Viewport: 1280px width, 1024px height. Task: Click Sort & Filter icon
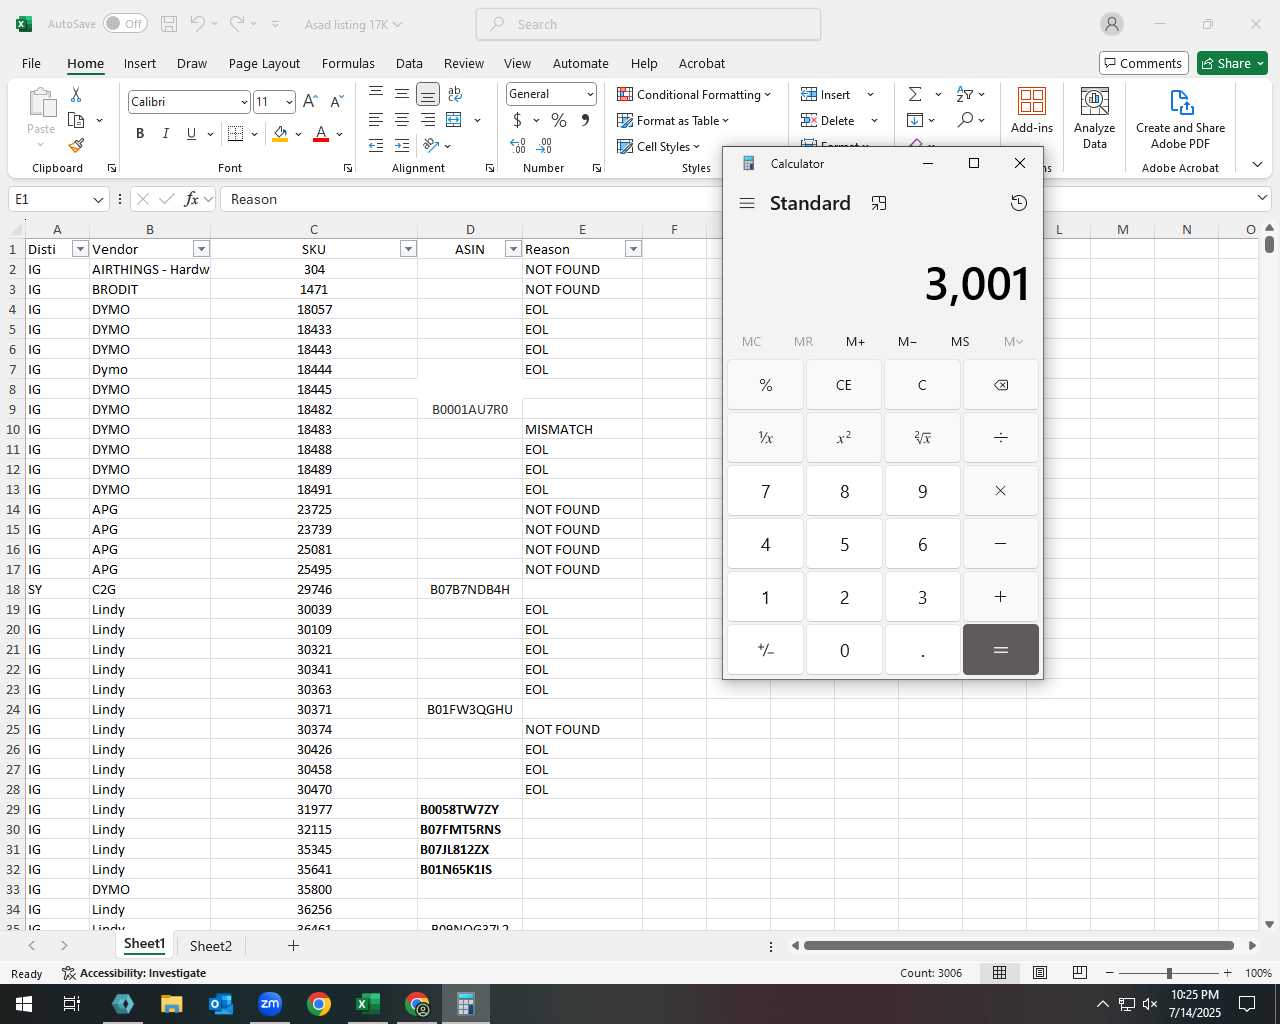coord(965,94)
